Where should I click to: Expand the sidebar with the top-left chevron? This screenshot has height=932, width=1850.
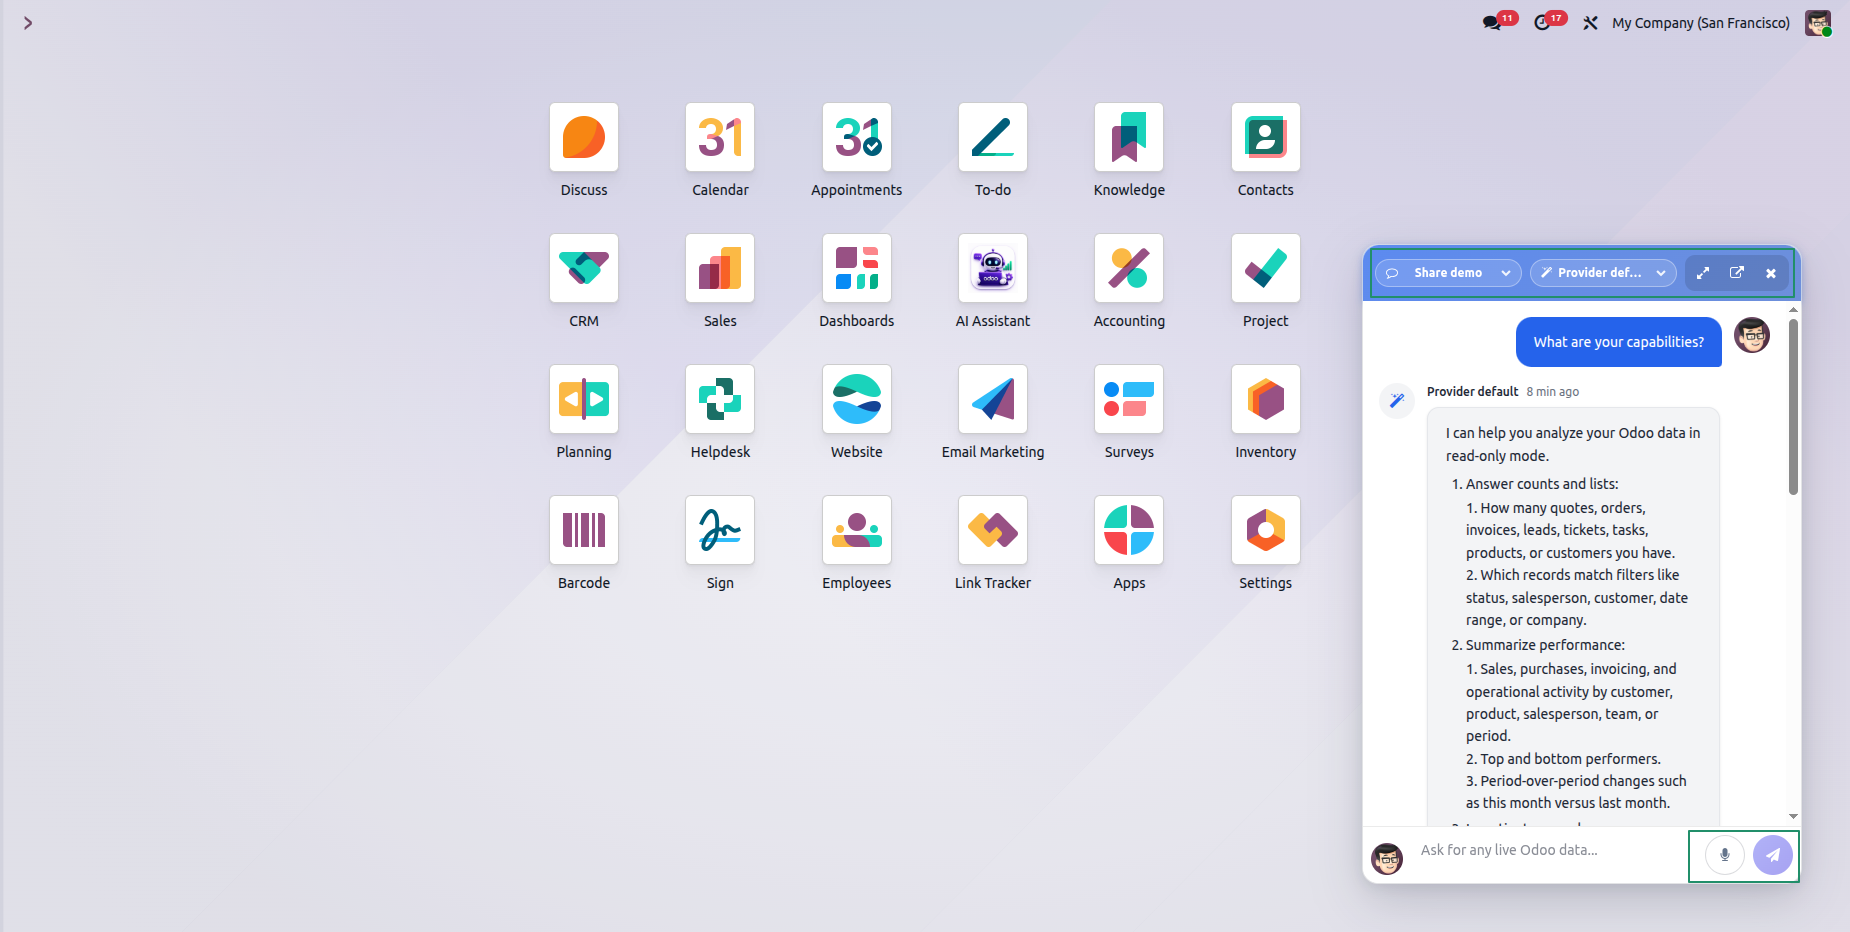pos(28,23)
